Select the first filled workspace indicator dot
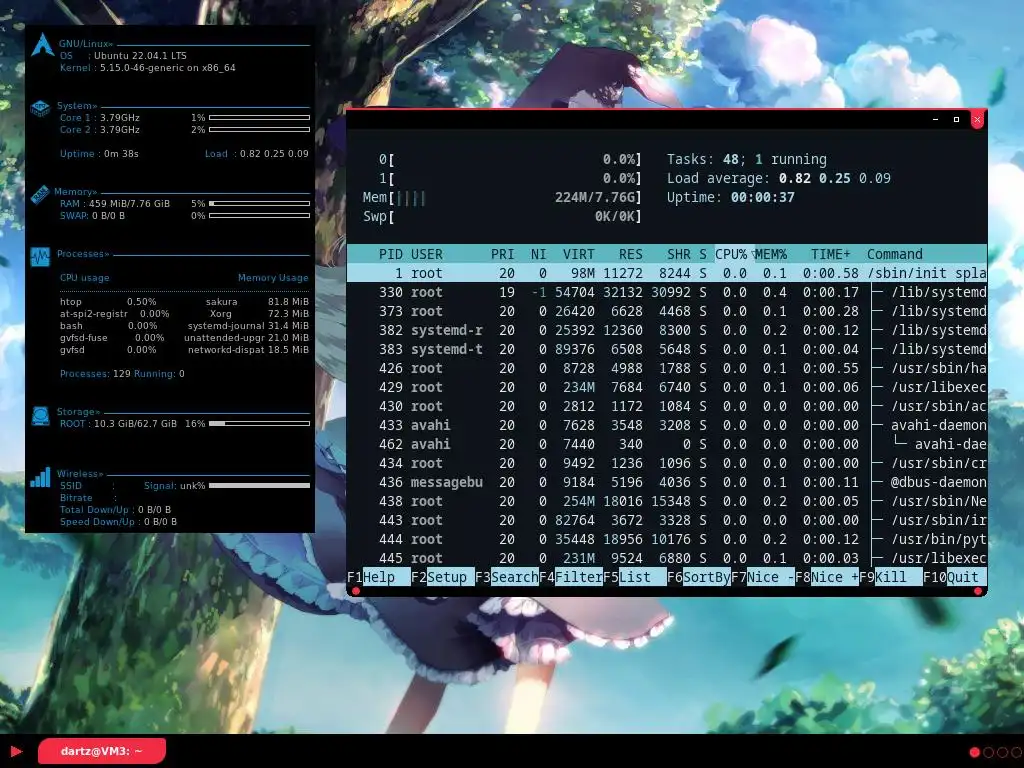 (974, 752)
